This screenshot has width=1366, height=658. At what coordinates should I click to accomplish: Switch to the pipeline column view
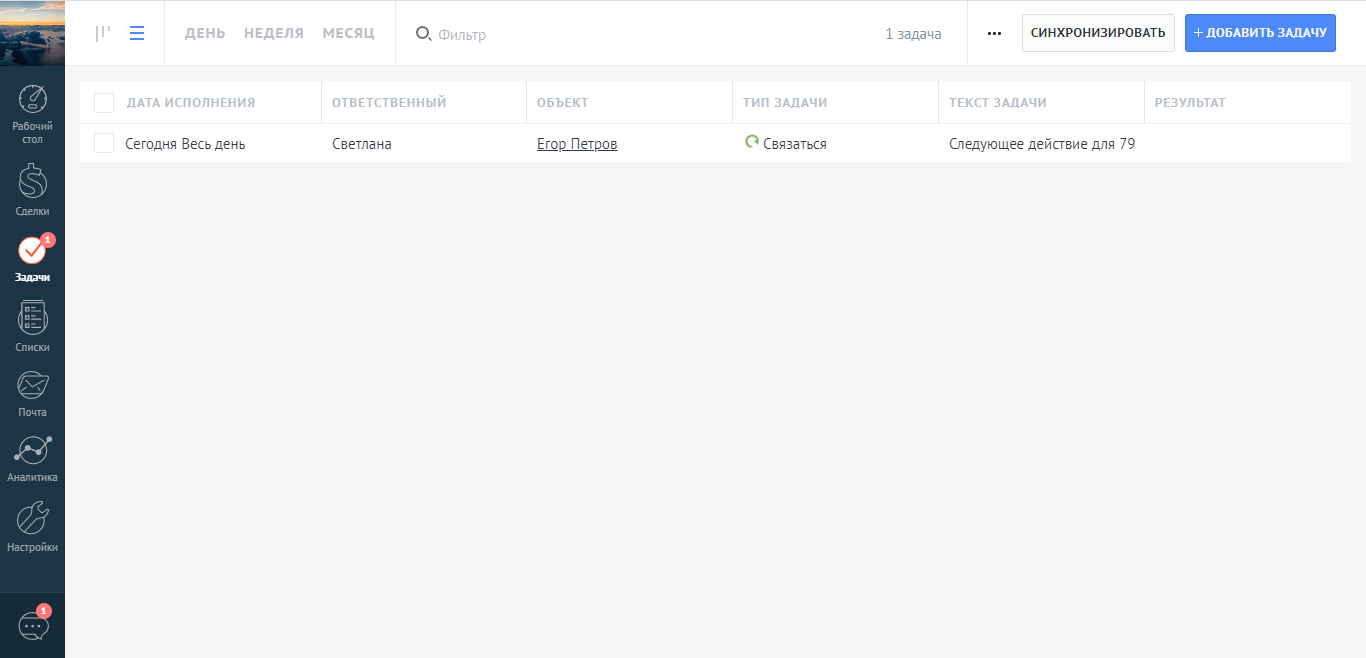pos(103,33)
